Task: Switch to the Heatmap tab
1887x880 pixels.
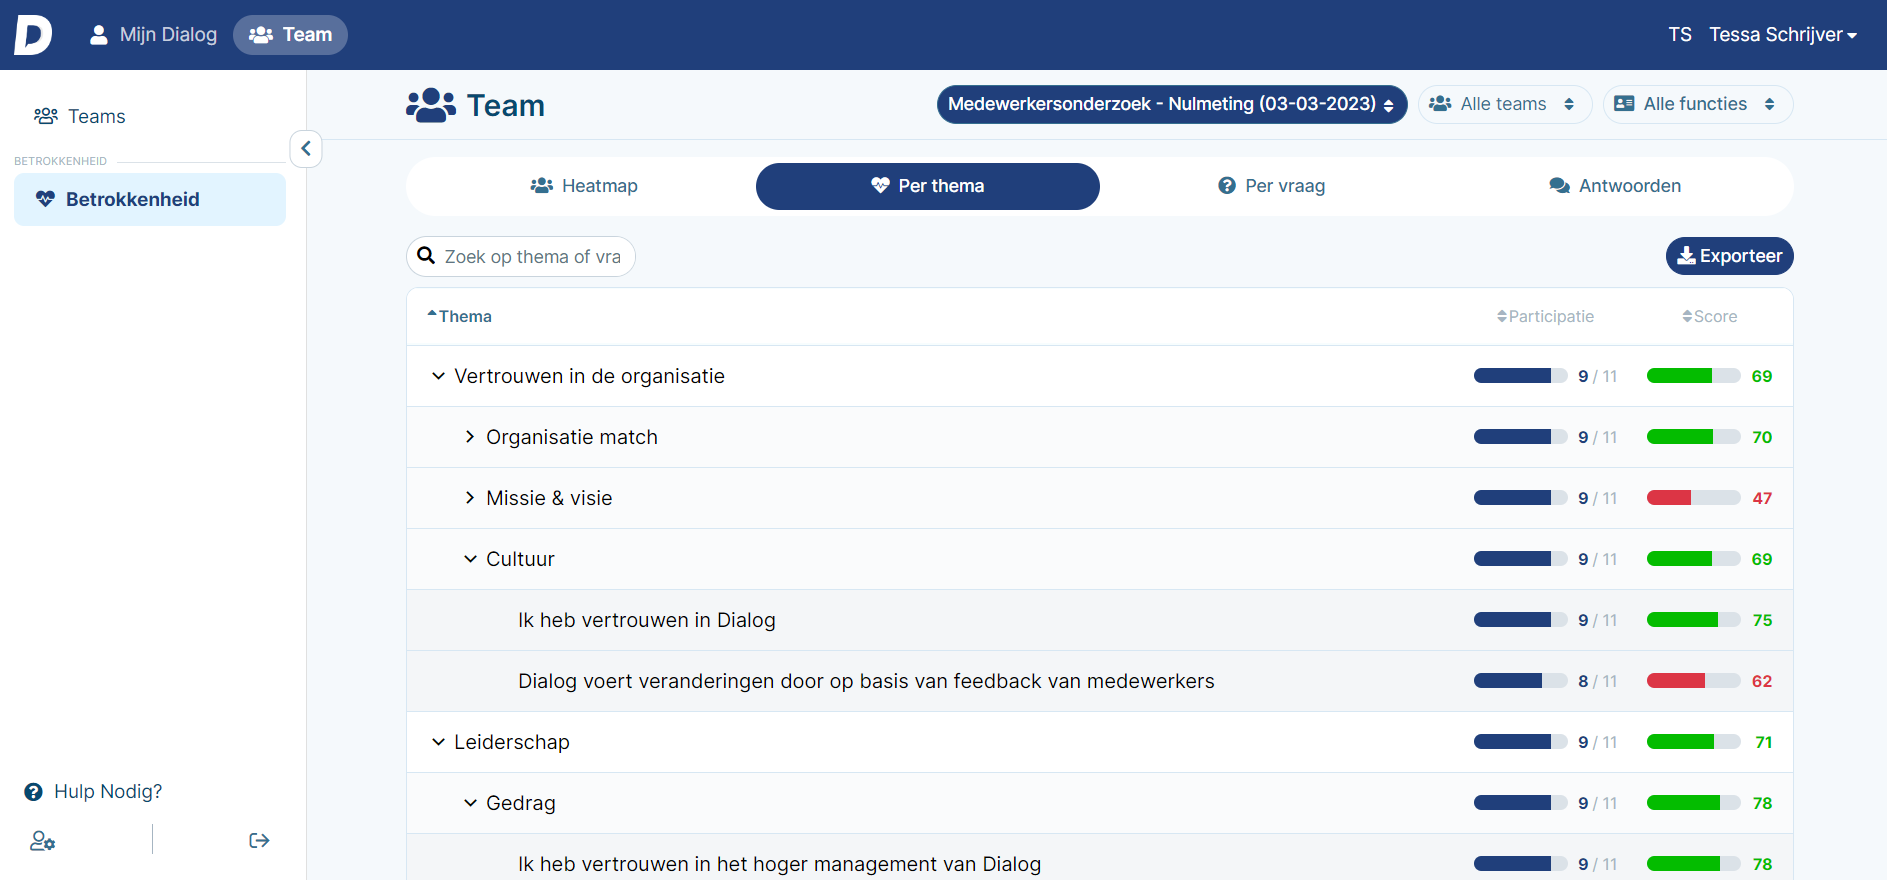Action: (x=584, y=186)
